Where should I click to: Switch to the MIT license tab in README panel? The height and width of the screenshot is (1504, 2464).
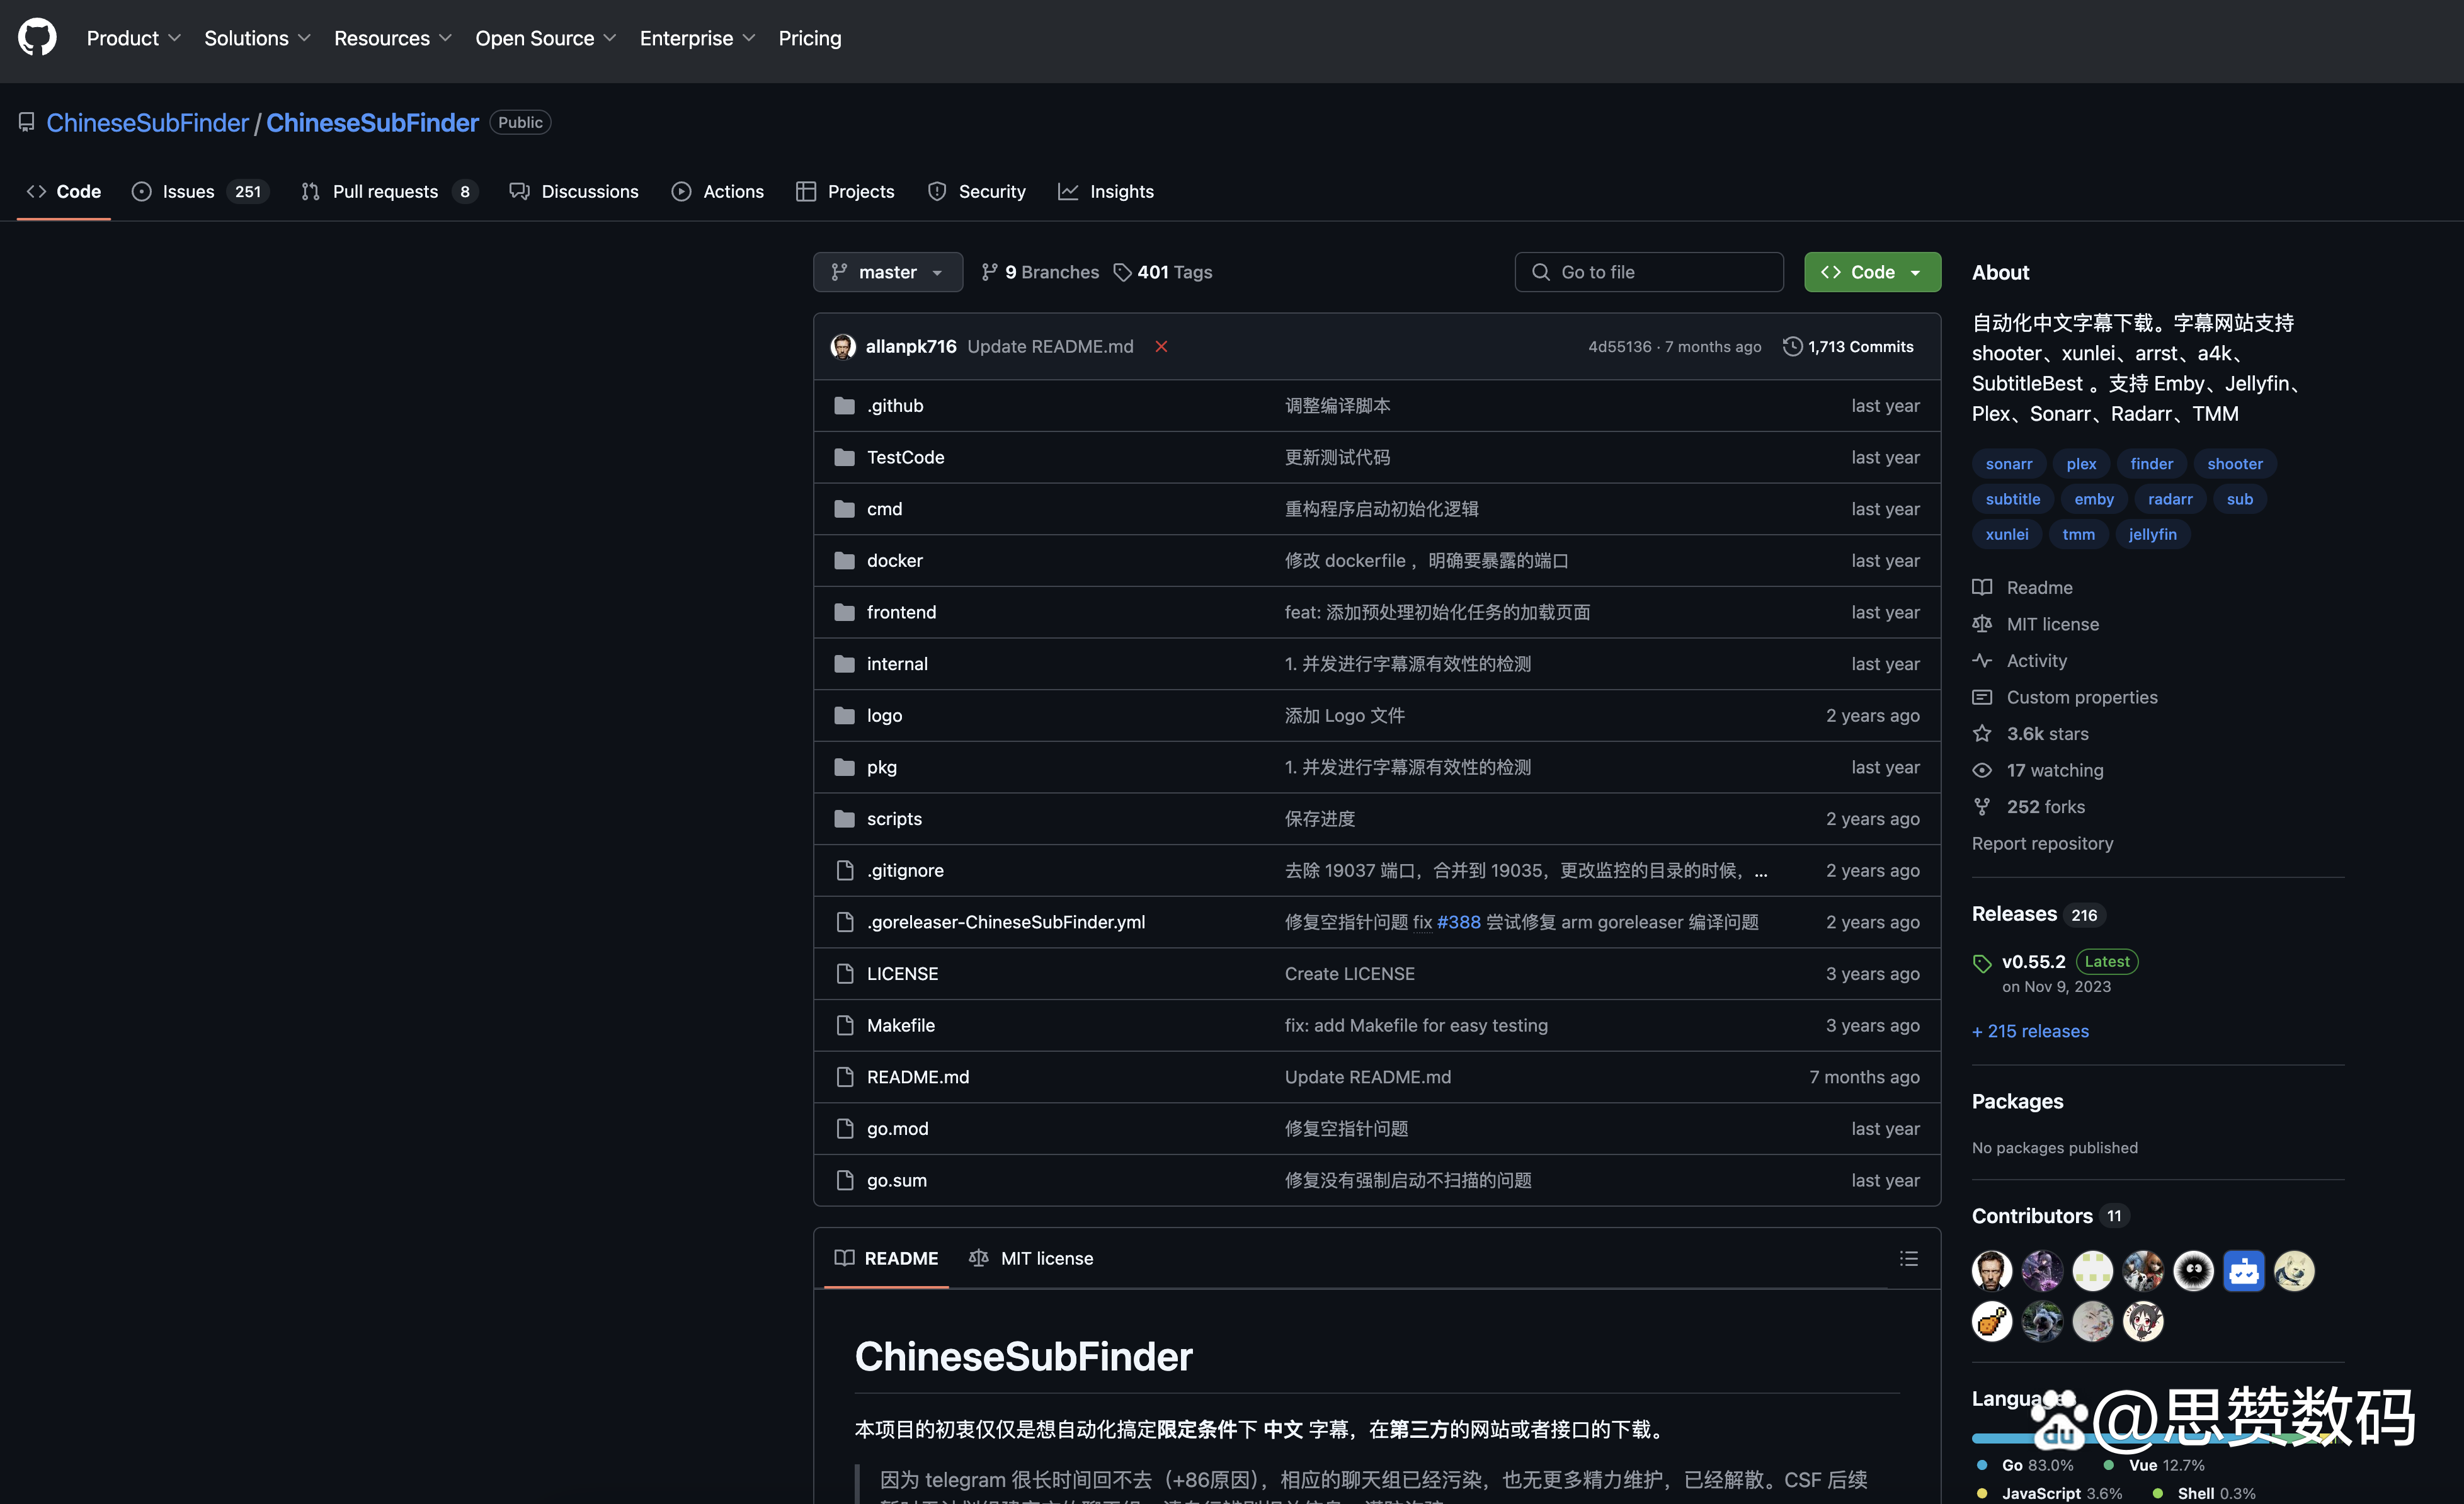coord(1031,1258)
